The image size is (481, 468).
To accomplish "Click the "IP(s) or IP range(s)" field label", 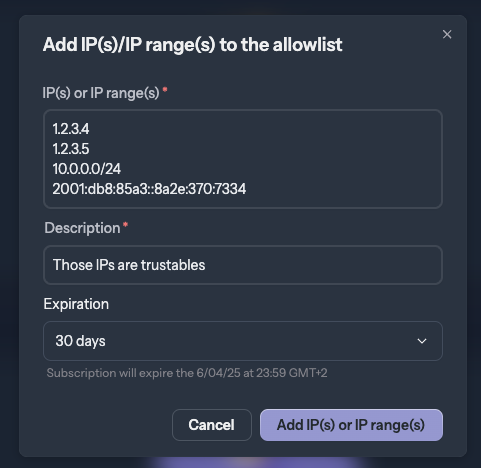I will pyautogui.click(x=101, y=93).
